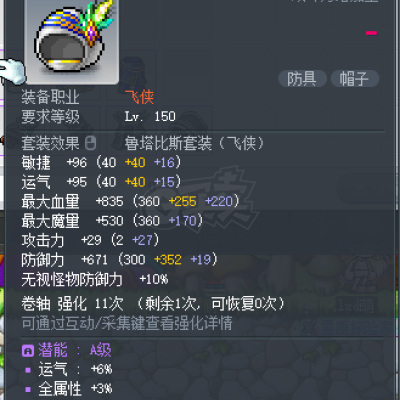
Task: Click the 卷轴 强化 11次 upgrade line
Action: [x=153, y=304]
